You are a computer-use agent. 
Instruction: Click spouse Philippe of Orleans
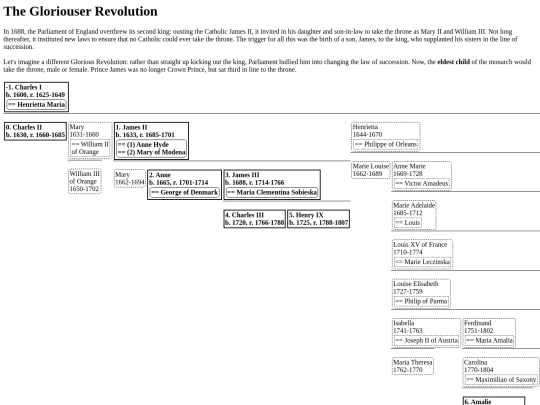coord(386,144)
